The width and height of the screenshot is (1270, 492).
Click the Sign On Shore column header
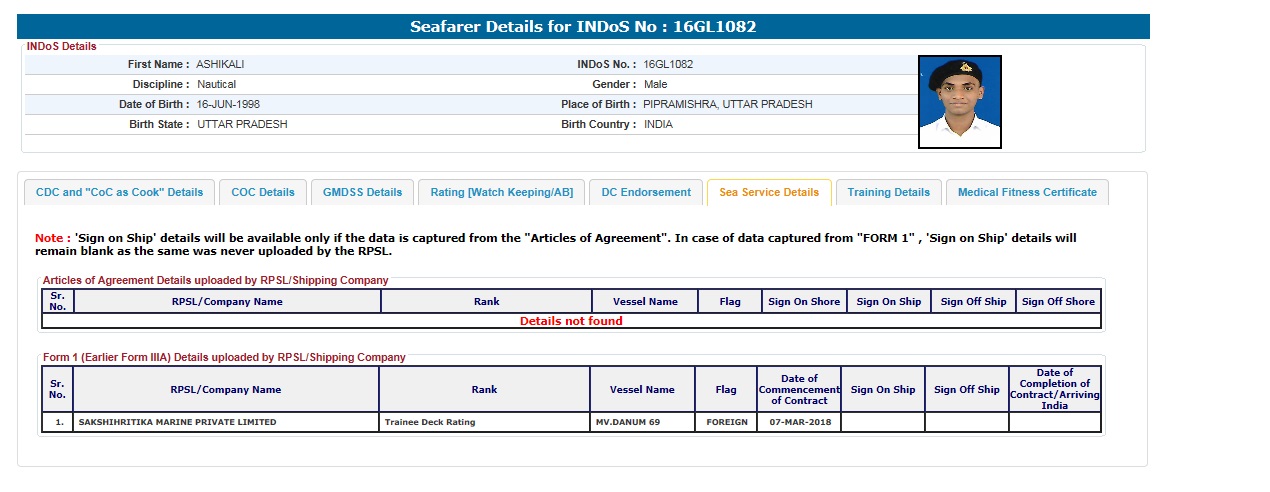coord(804,301)
